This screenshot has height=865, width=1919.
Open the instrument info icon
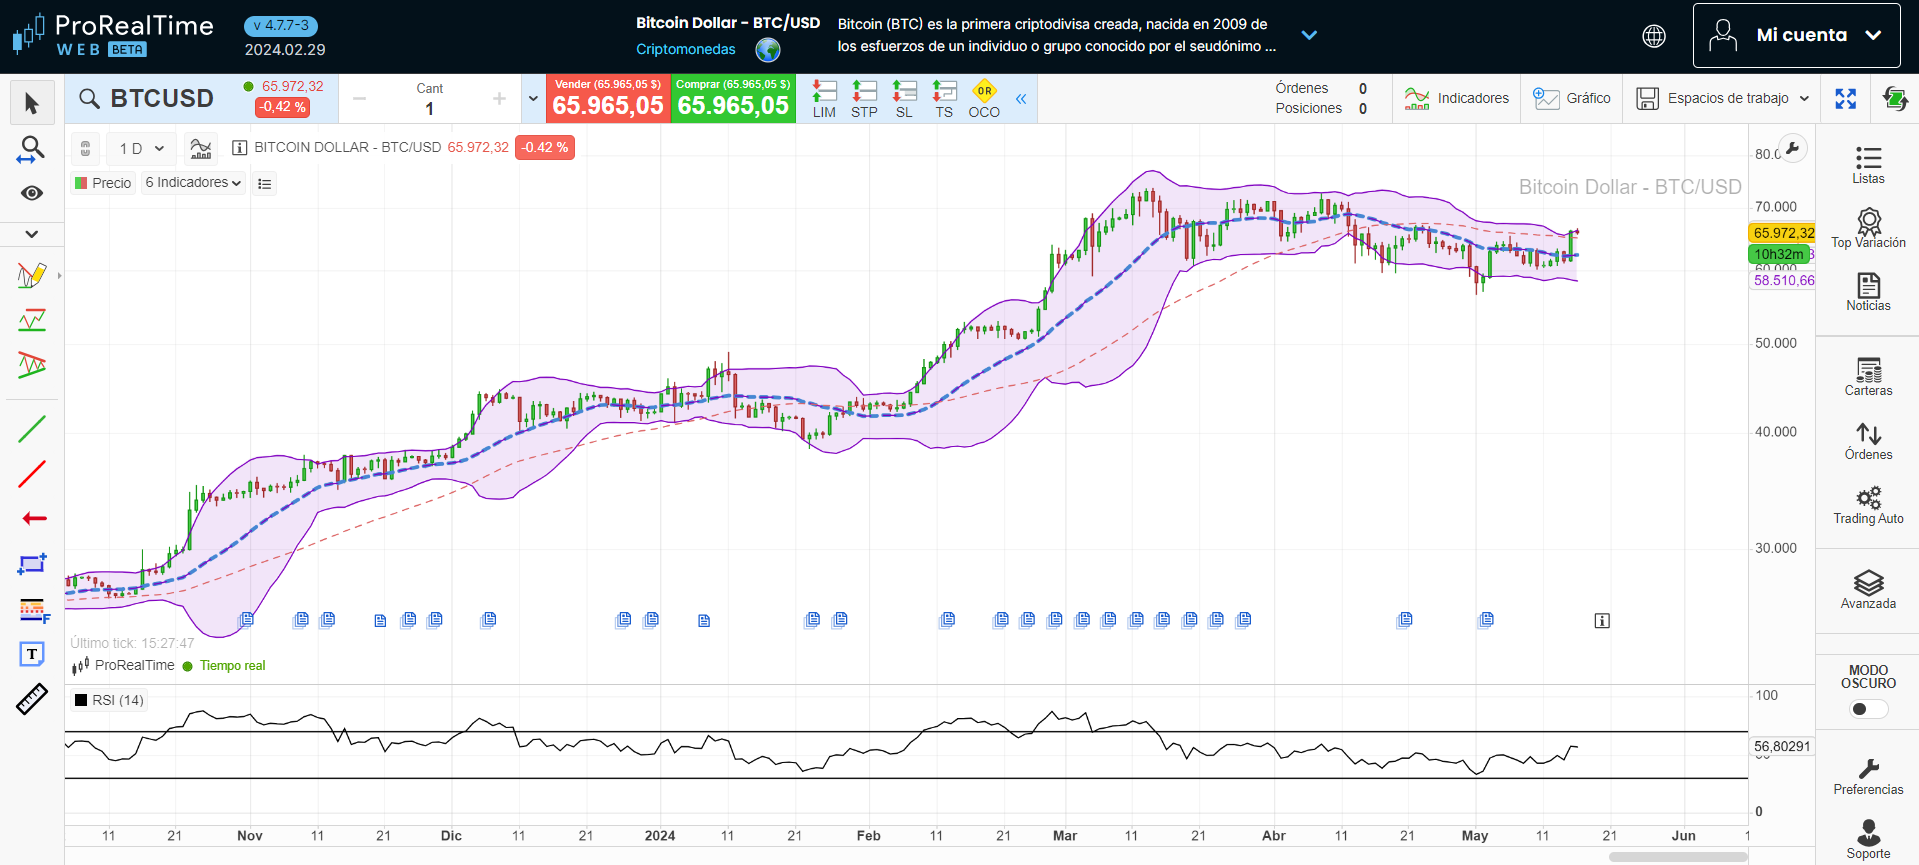coord(239,148)
